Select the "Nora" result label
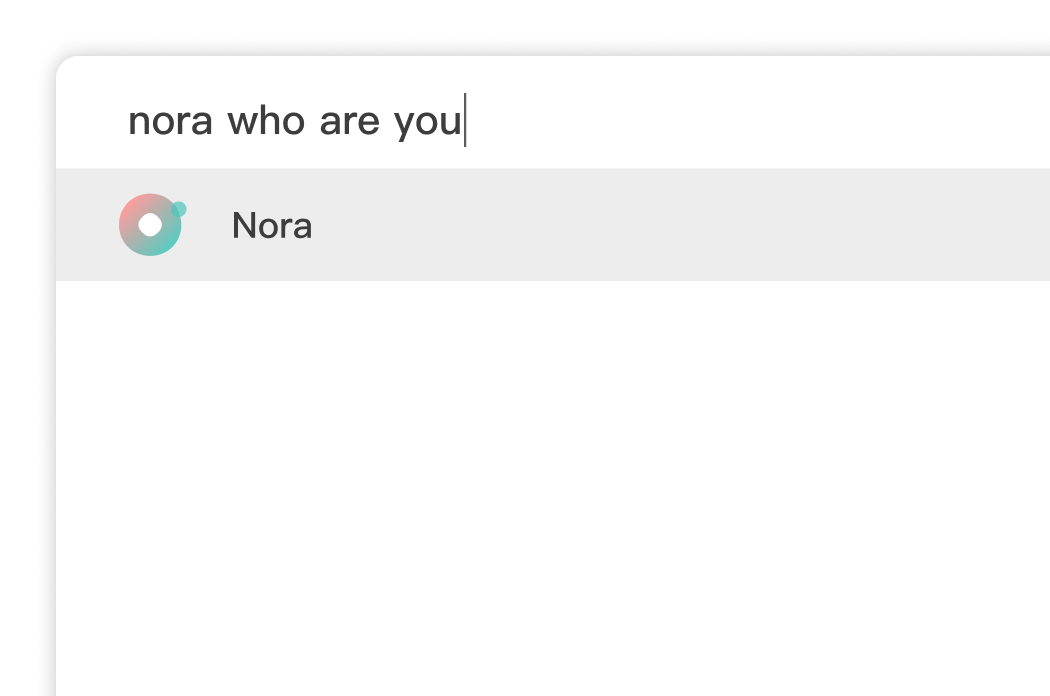 coord(271,226)
